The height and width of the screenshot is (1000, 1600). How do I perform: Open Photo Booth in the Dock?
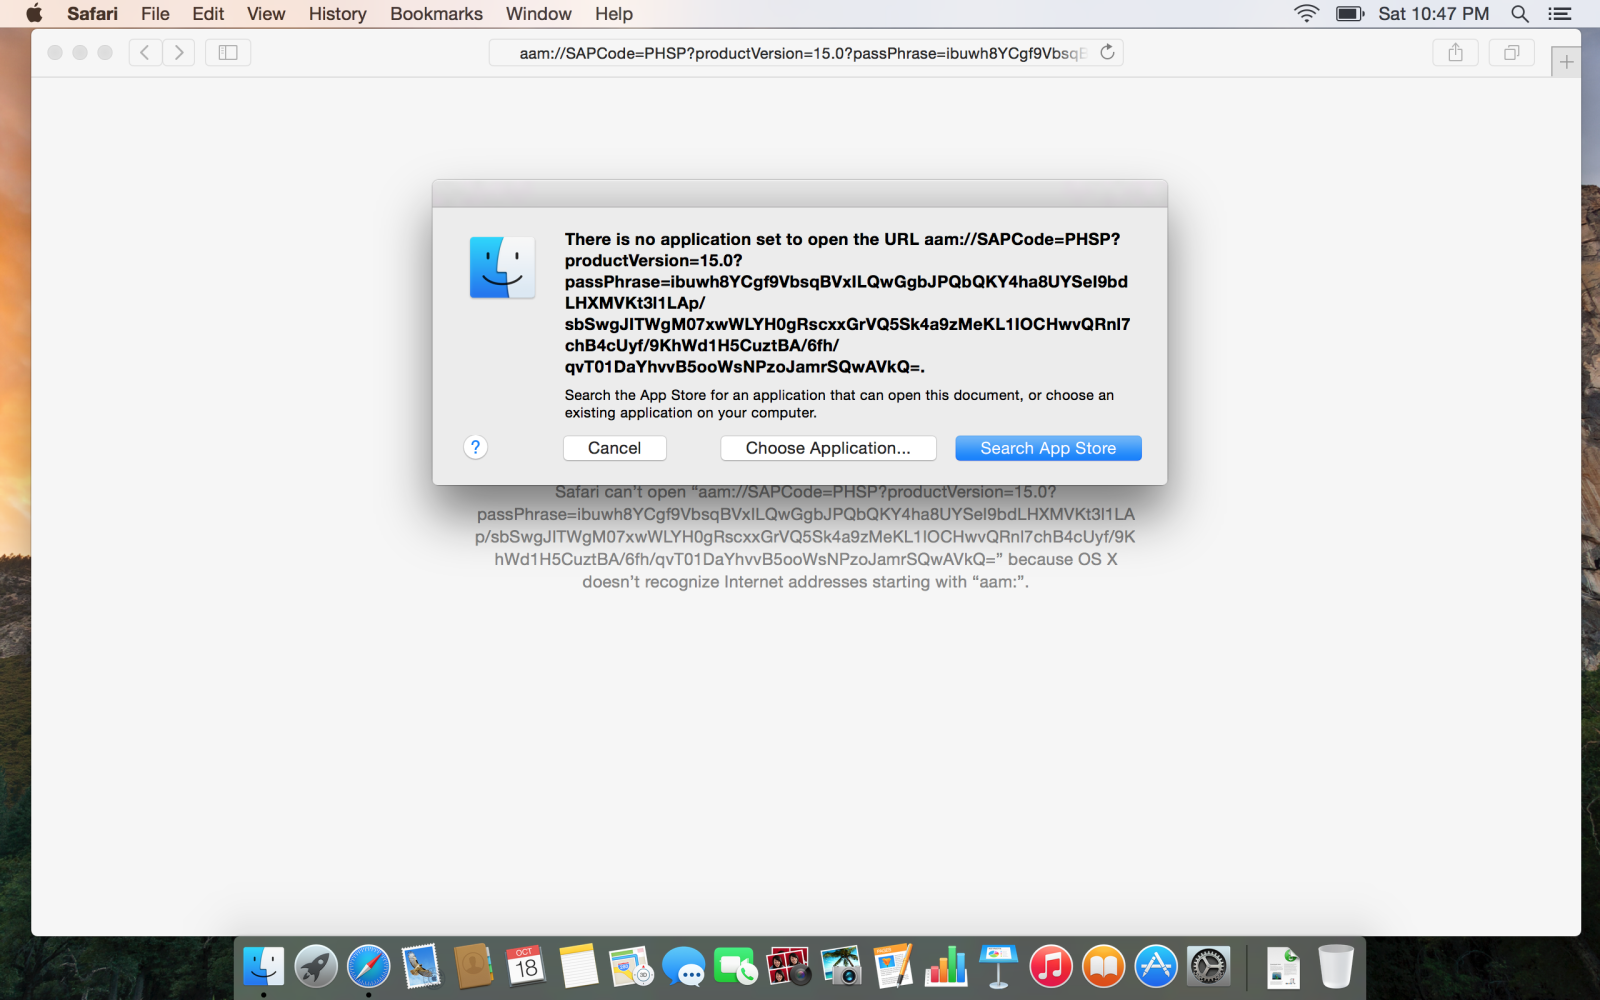coord(788,967)
